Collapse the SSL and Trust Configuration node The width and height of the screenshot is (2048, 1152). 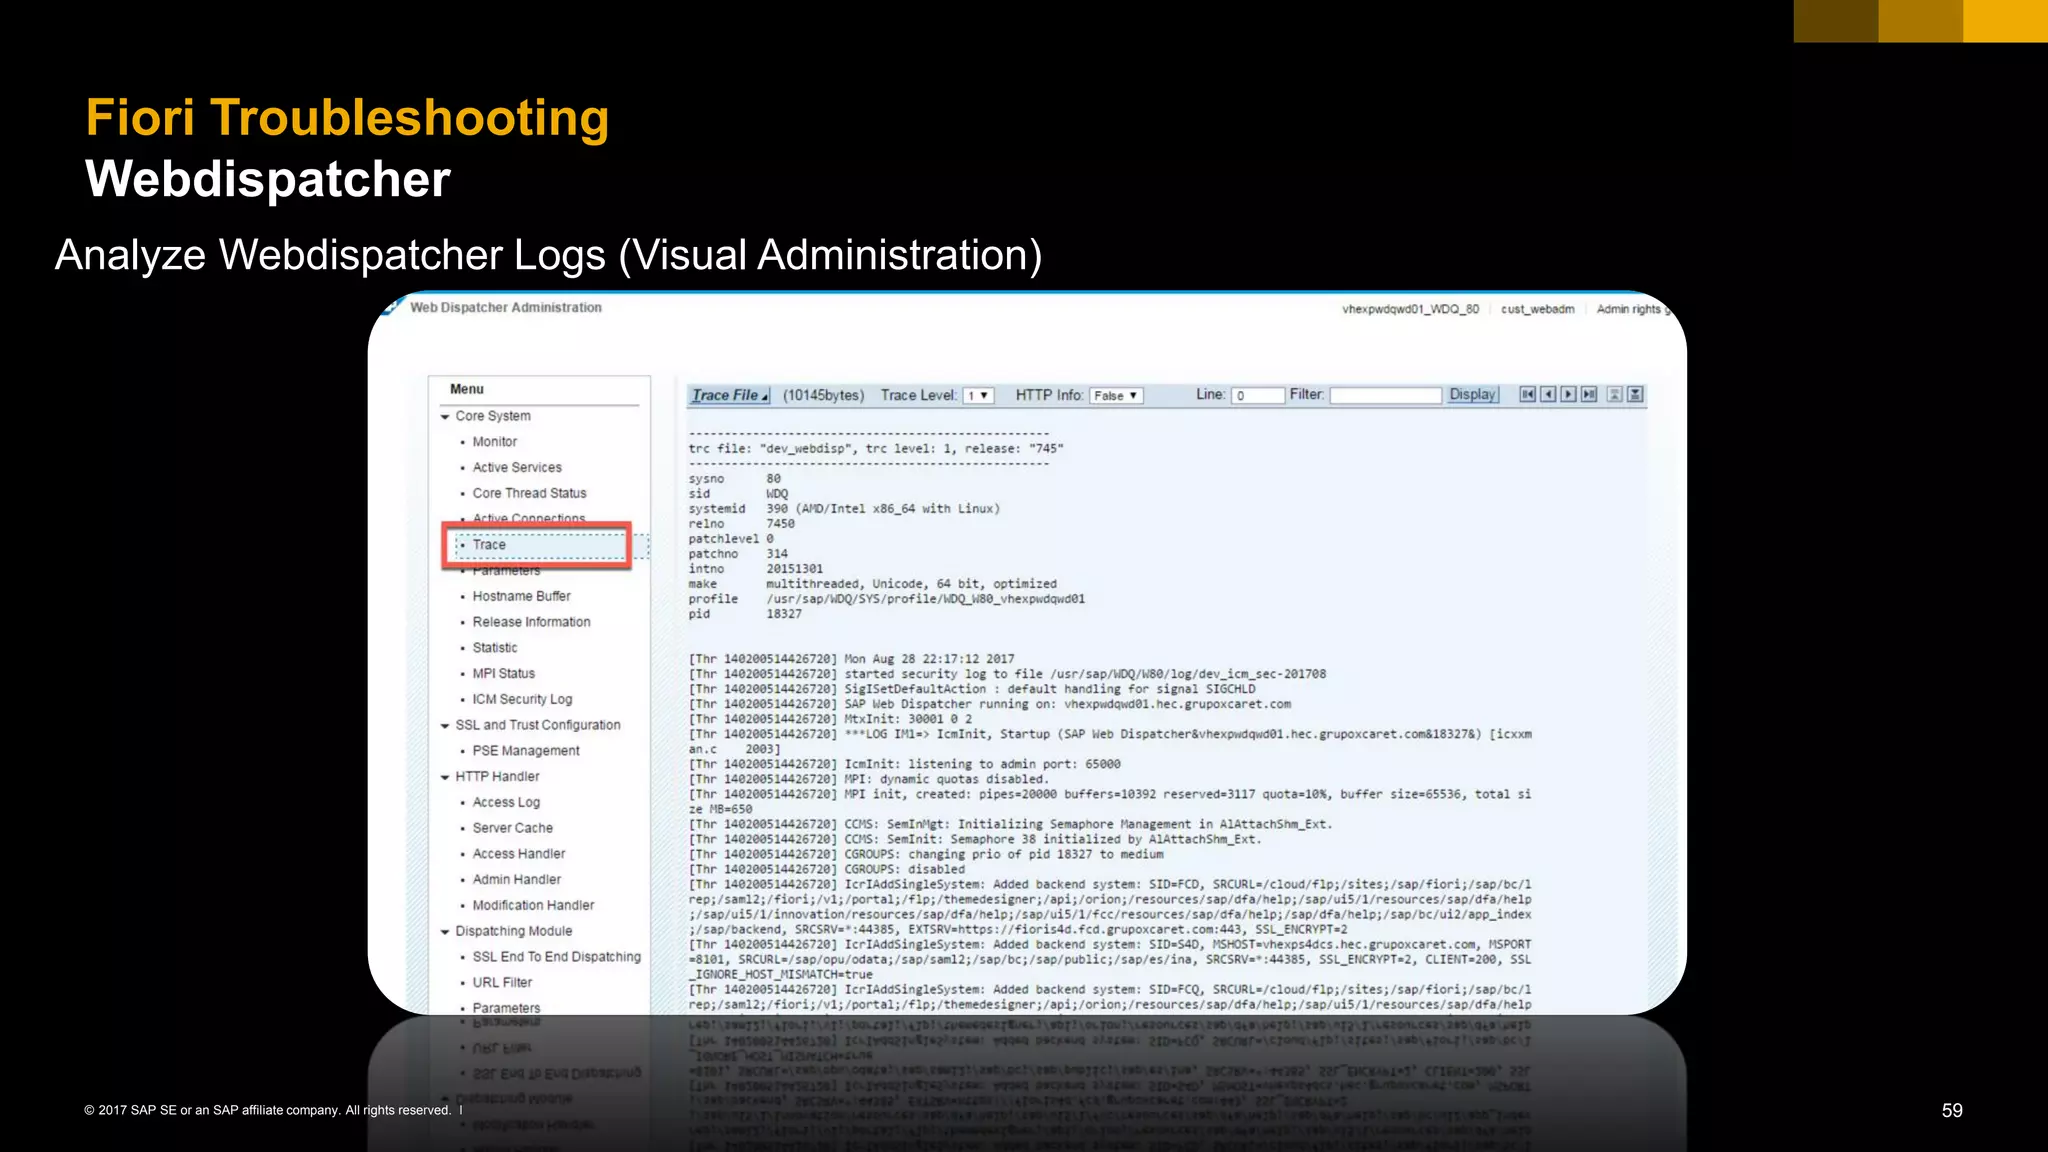(x=445, y=725)
